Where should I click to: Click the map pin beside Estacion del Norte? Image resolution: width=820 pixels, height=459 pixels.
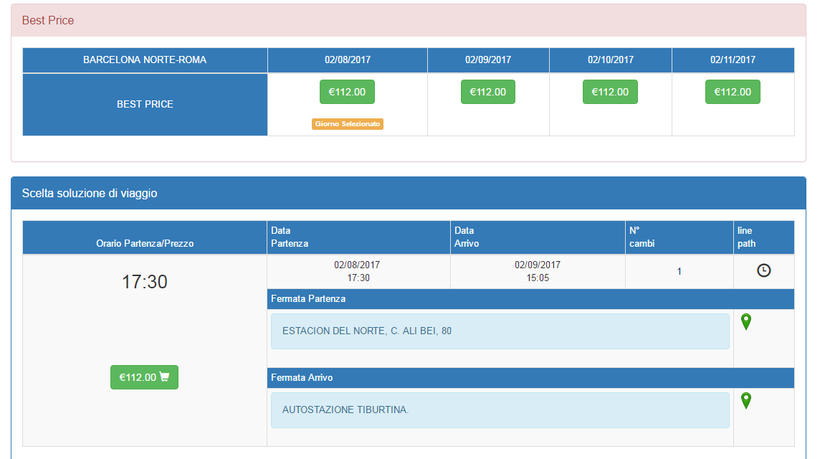coord(746,321)
